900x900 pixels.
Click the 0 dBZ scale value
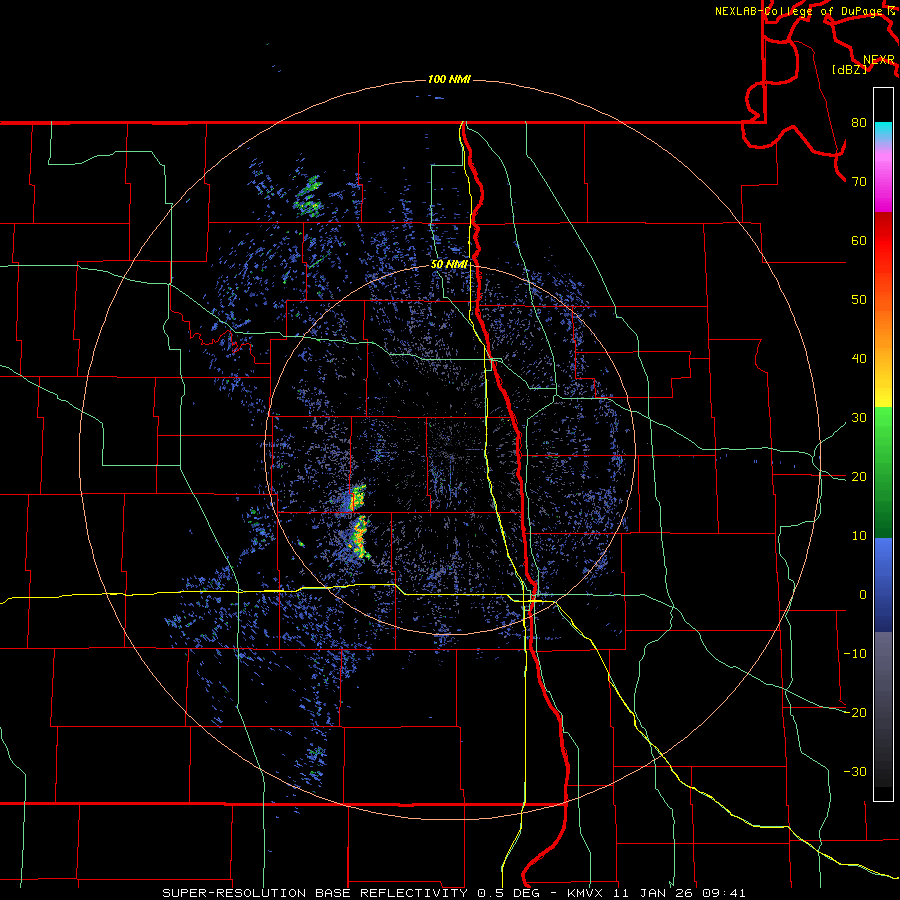pyautogui.click(x=863, y=595)
